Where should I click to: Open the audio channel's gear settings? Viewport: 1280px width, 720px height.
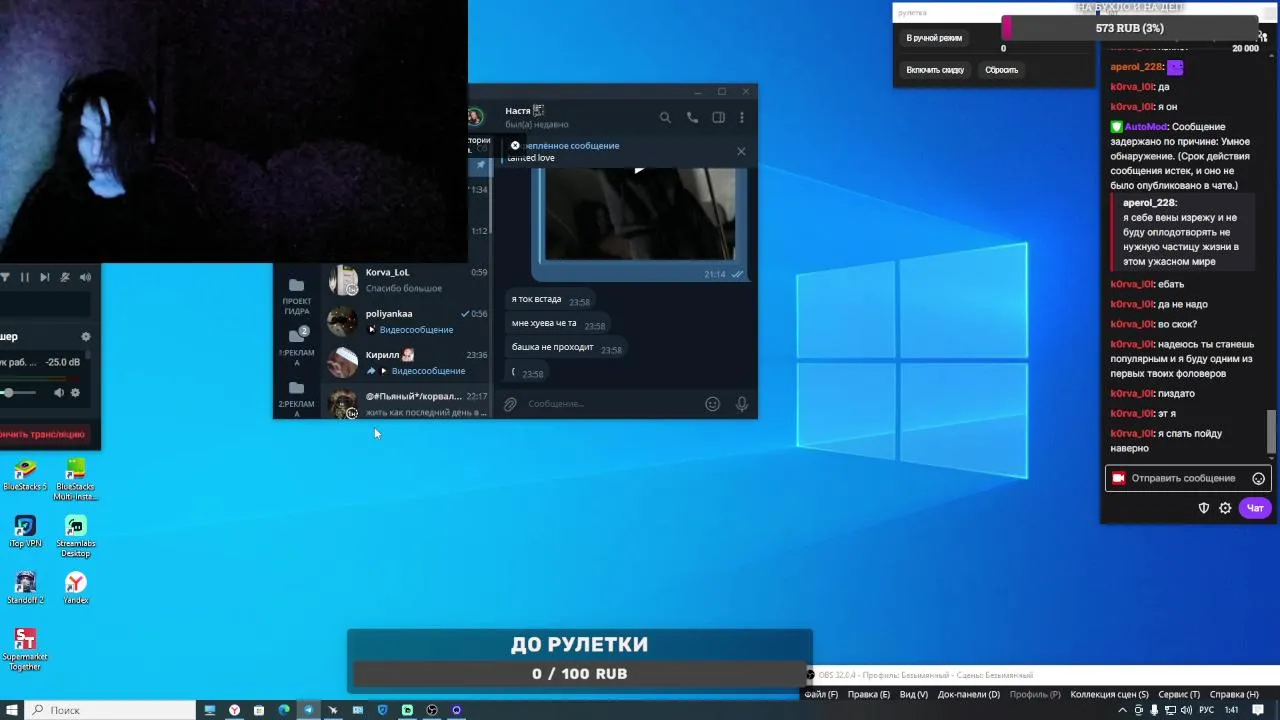[x=75, y=393]
